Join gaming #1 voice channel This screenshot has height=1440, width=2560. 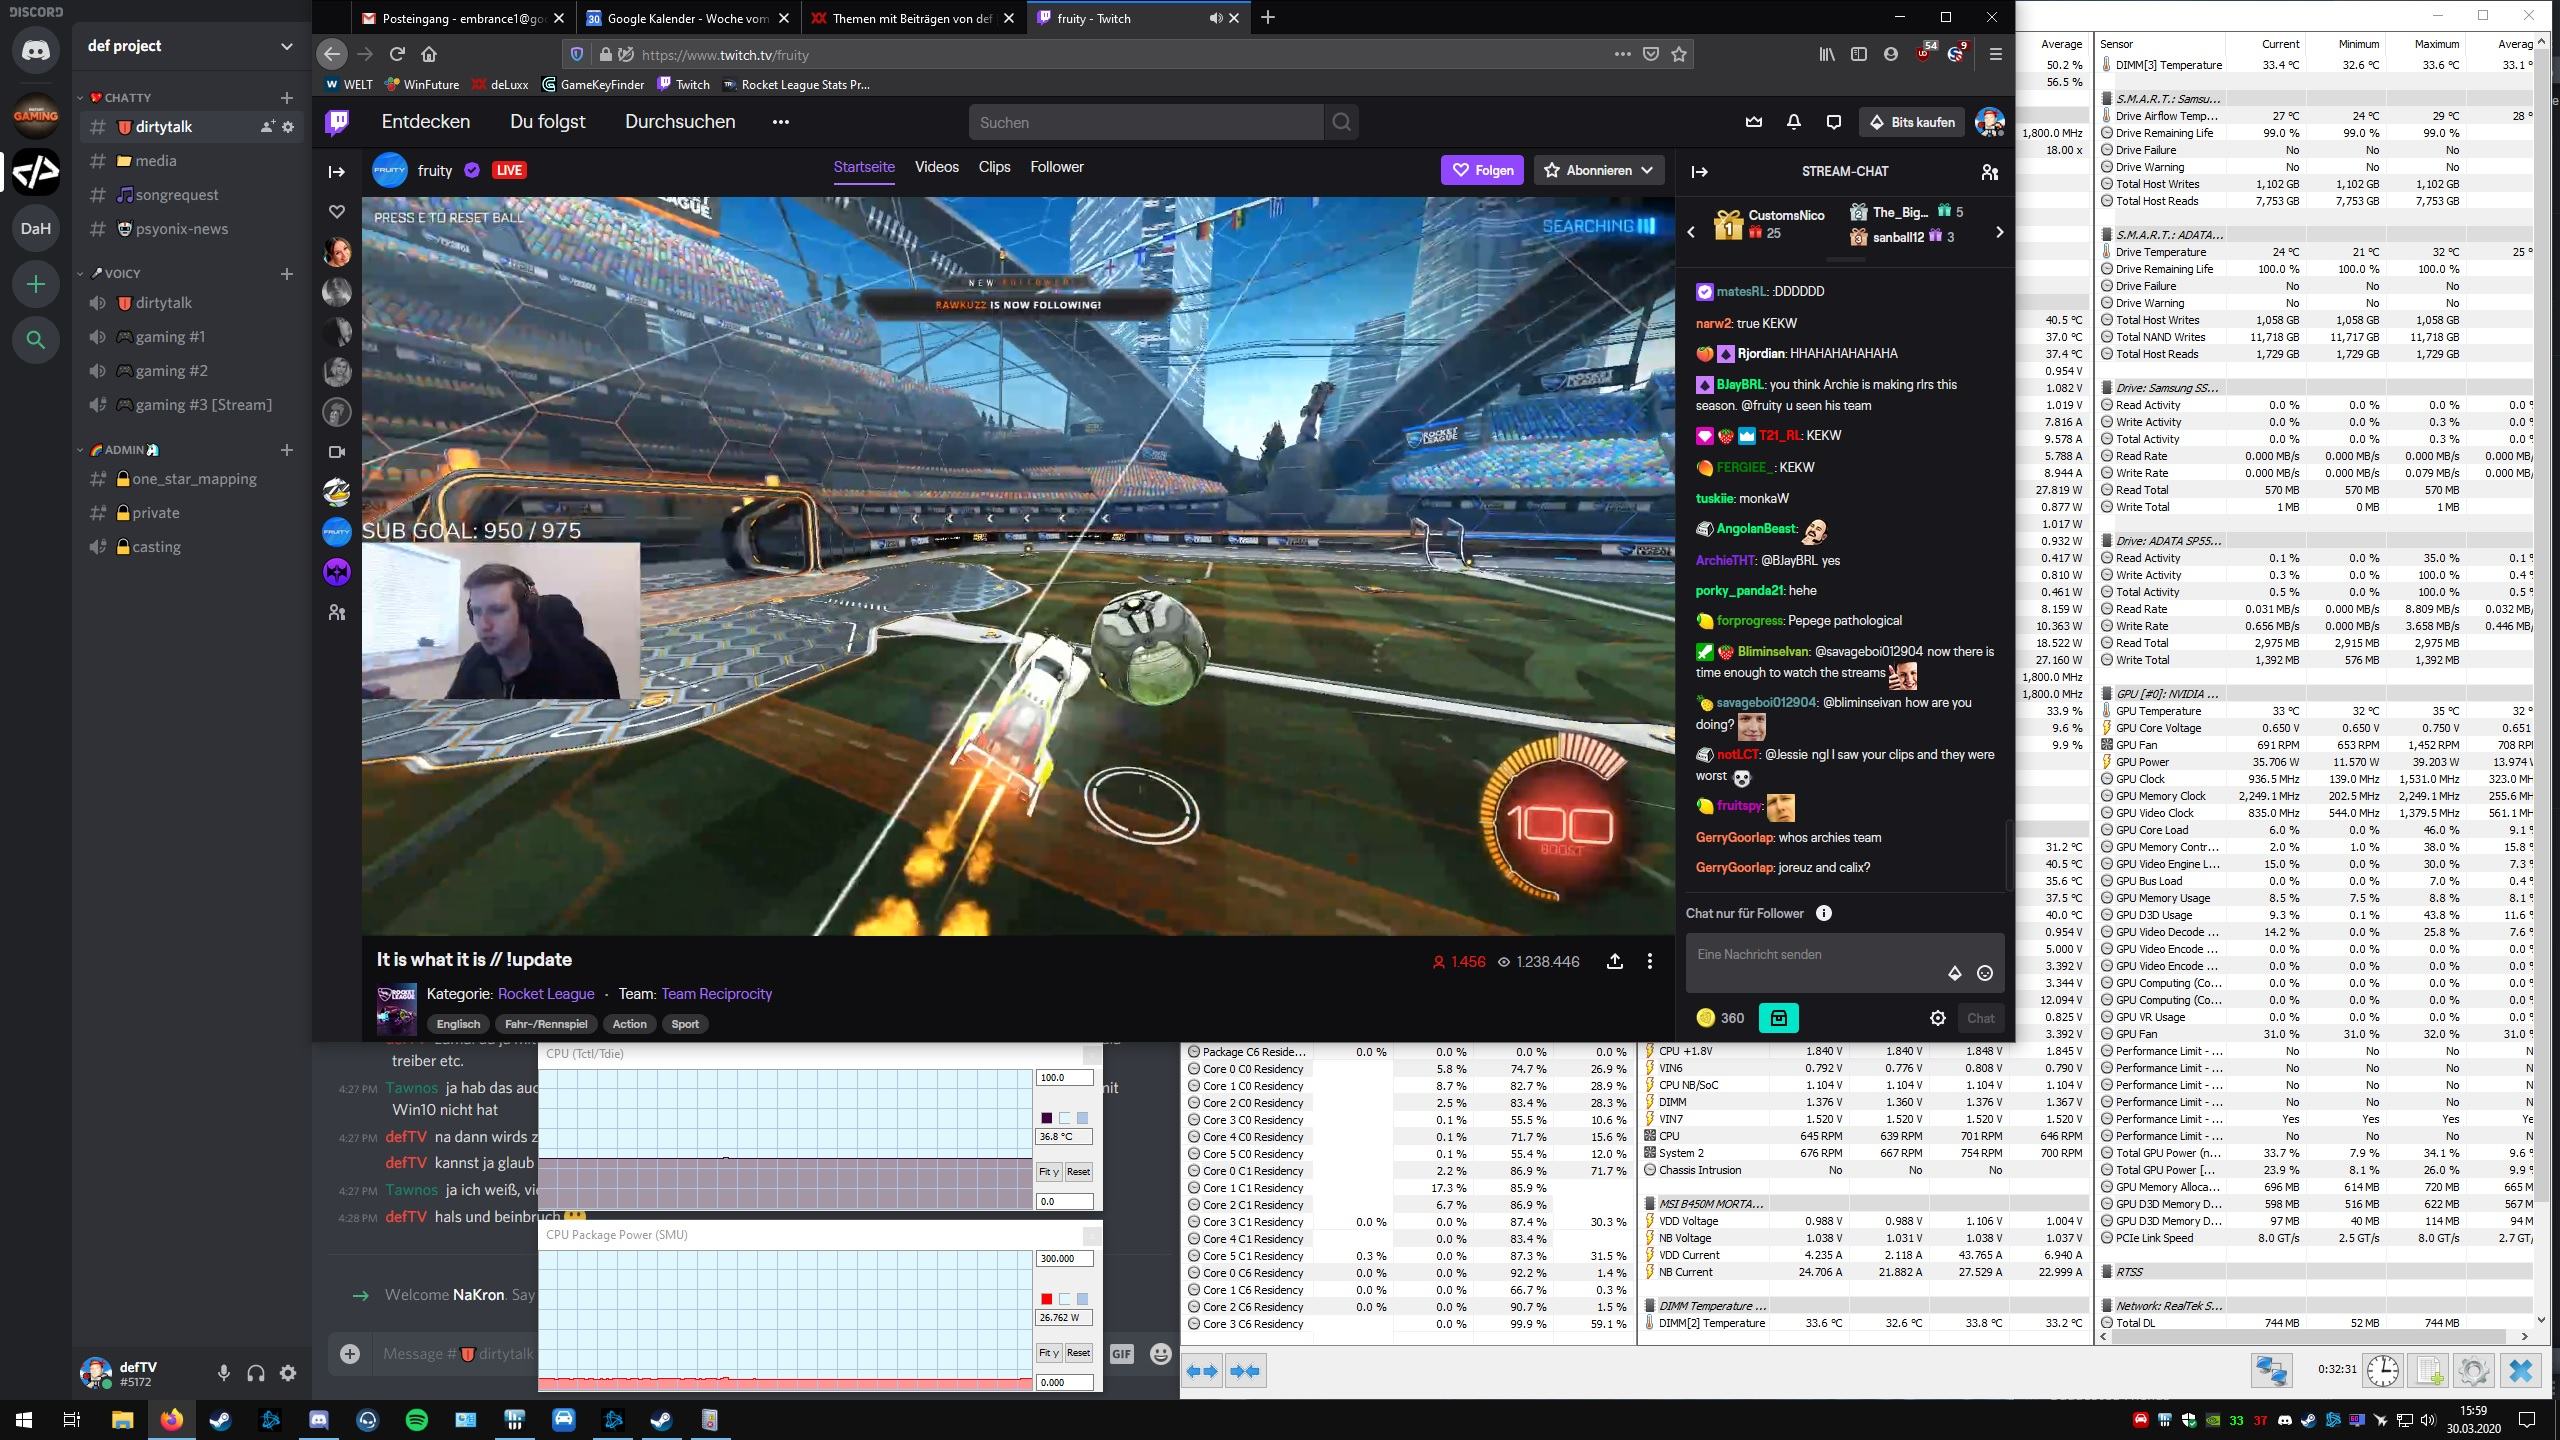190,337
